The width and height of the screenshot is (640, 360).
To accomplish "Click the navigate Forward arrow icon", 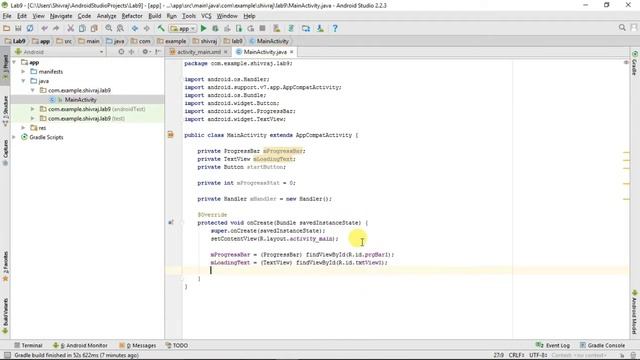I will click(x=146, y=29).
